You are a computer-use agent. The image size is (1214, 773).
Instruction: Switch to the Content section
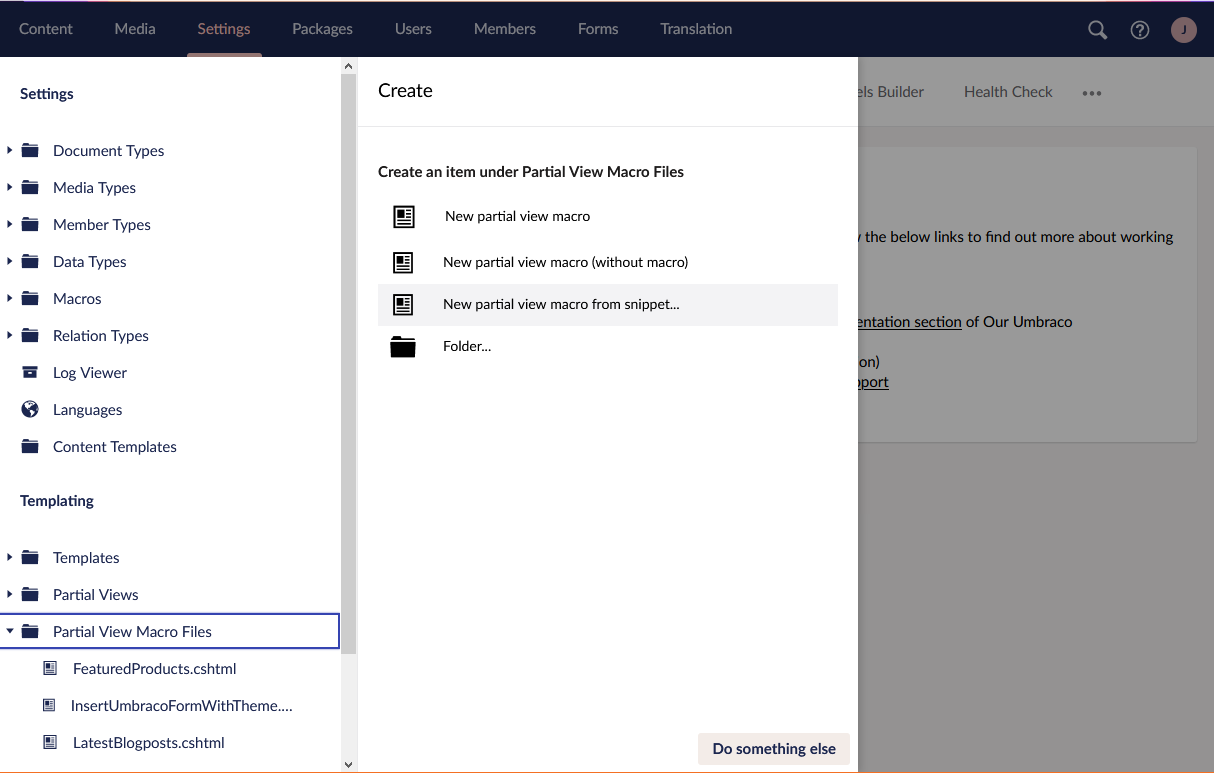[x=46, y=29]
